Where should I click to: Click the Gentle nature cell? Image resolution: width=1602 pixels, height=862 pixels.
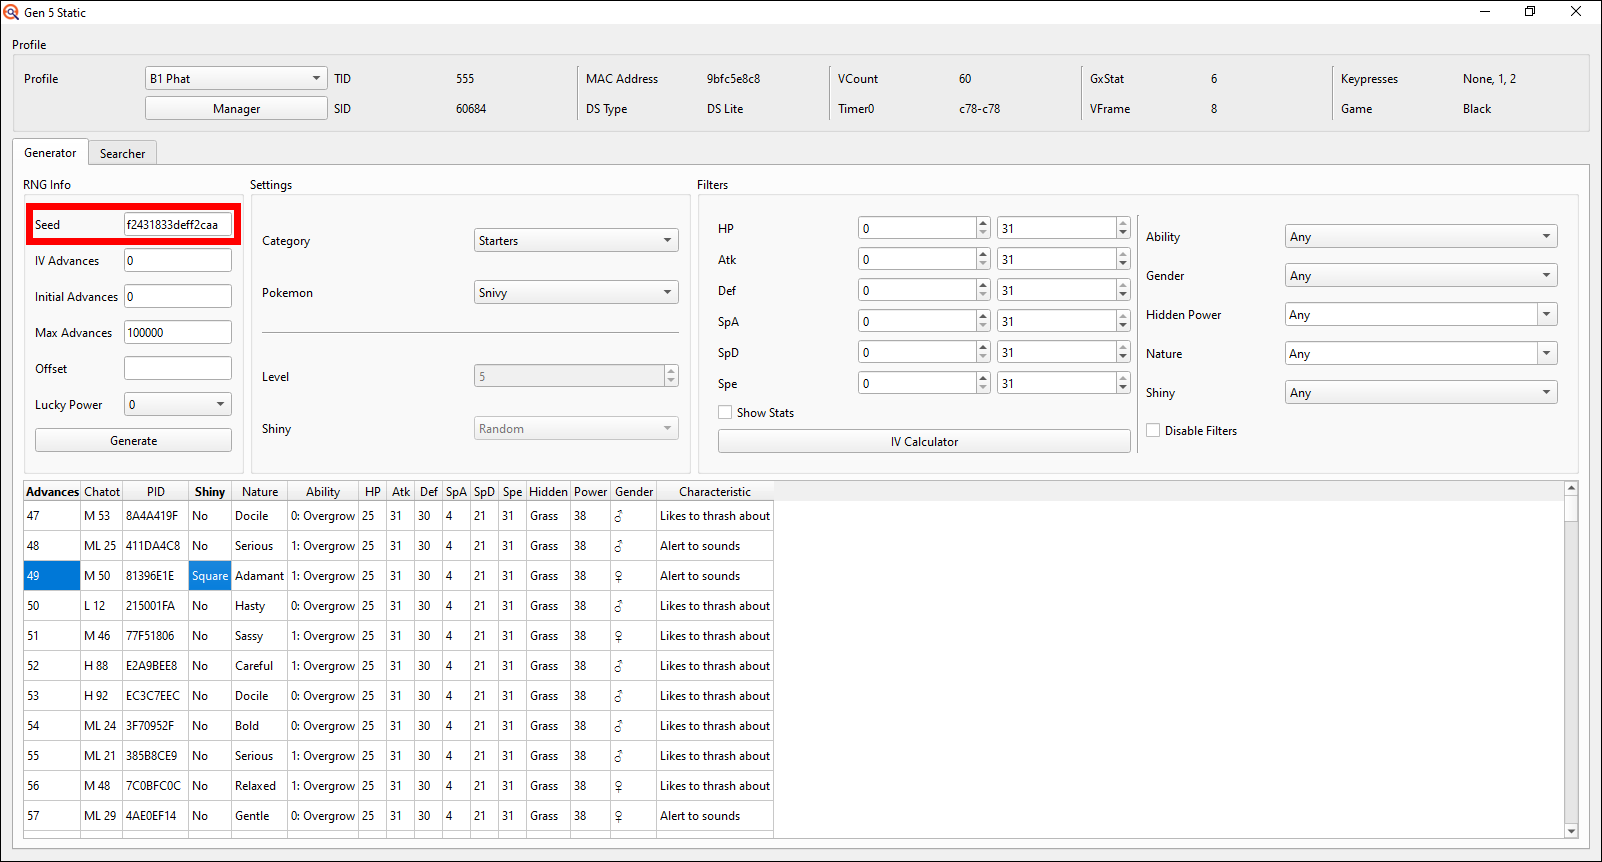point(260,816)
